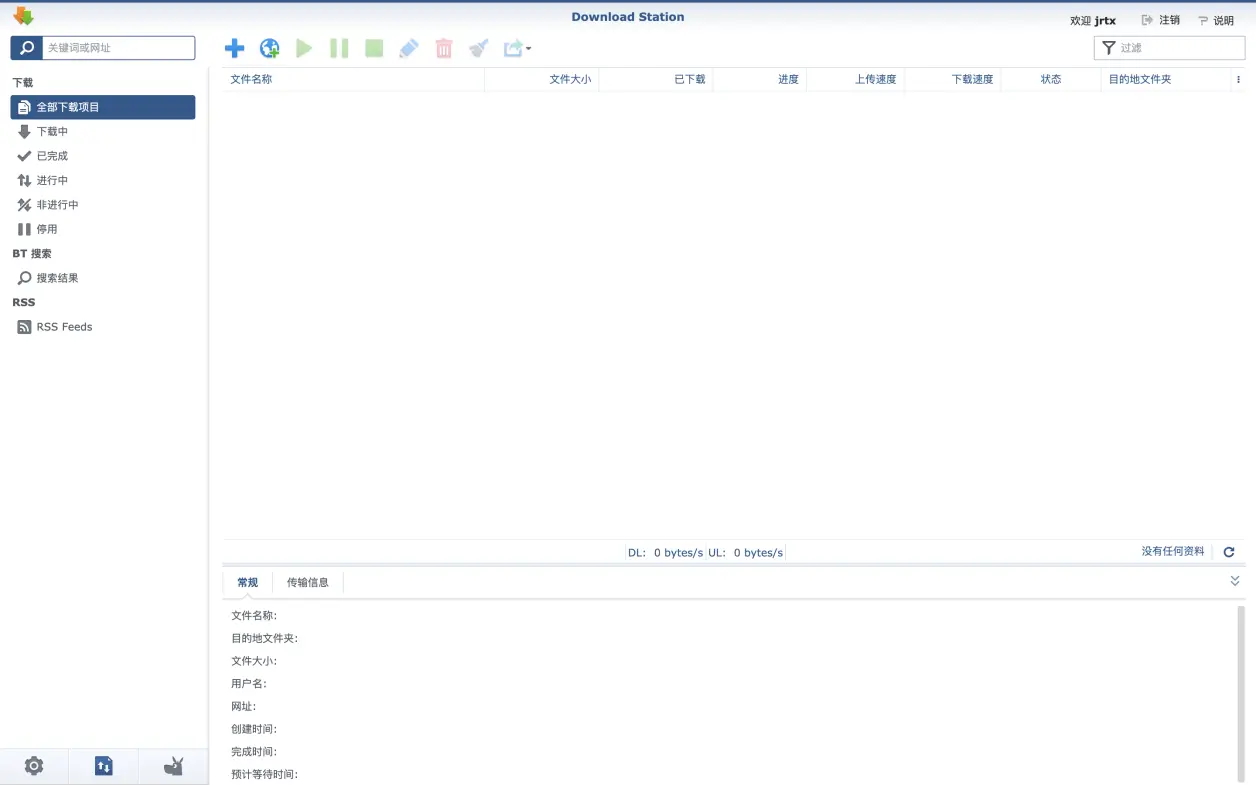Refresh the download list

(x=1228, y=551)
